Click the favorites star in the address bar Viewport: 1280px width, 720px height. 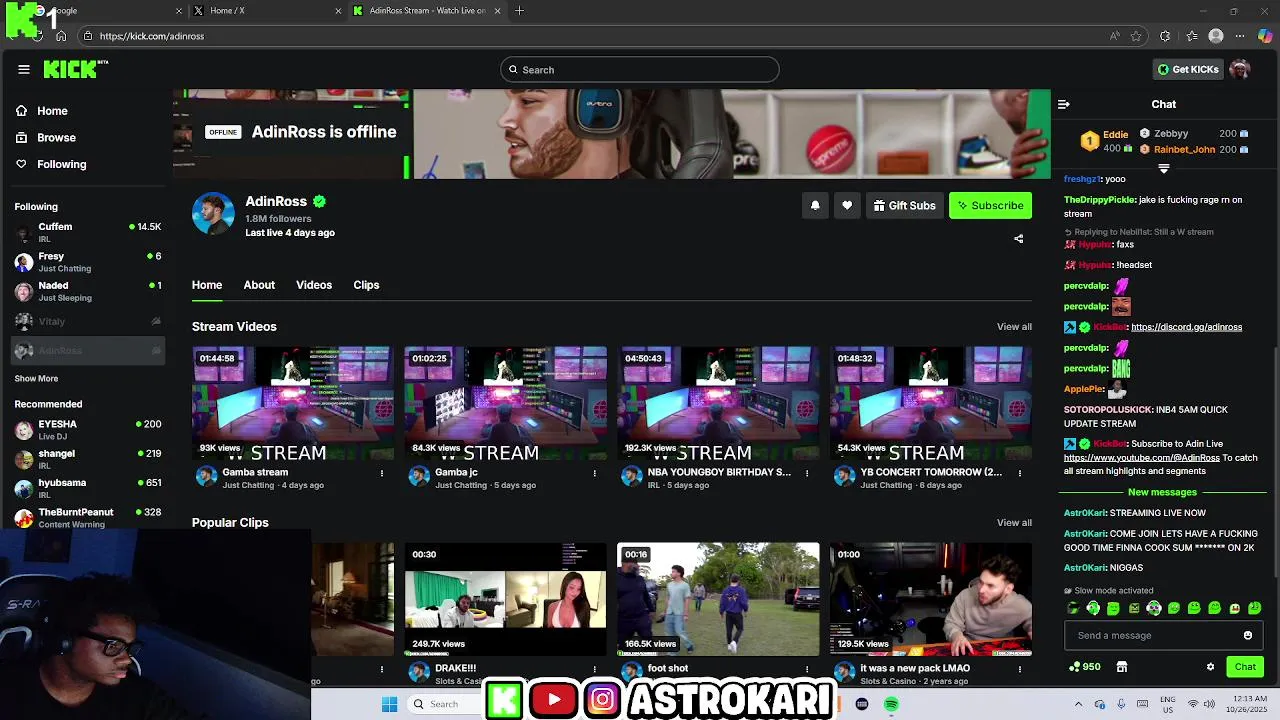point(1136,36)
